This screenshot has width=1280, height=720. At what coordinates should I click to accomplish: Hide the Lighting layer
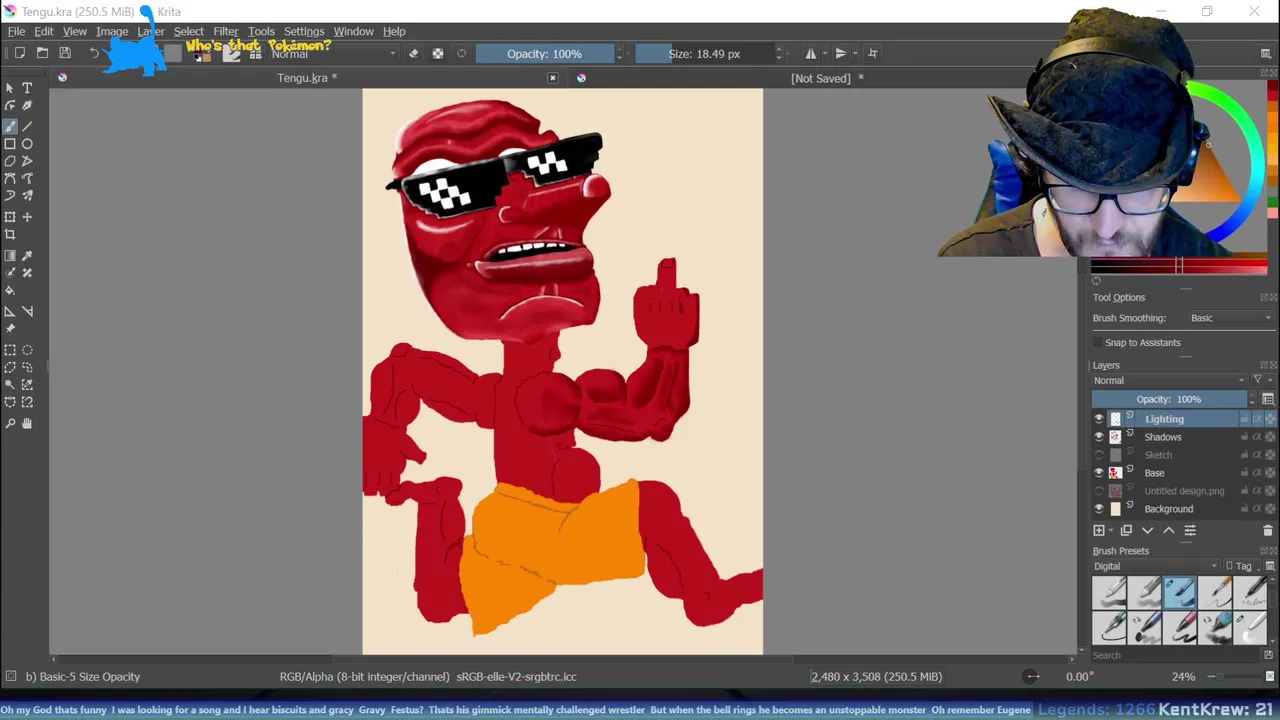[1099, 419]
